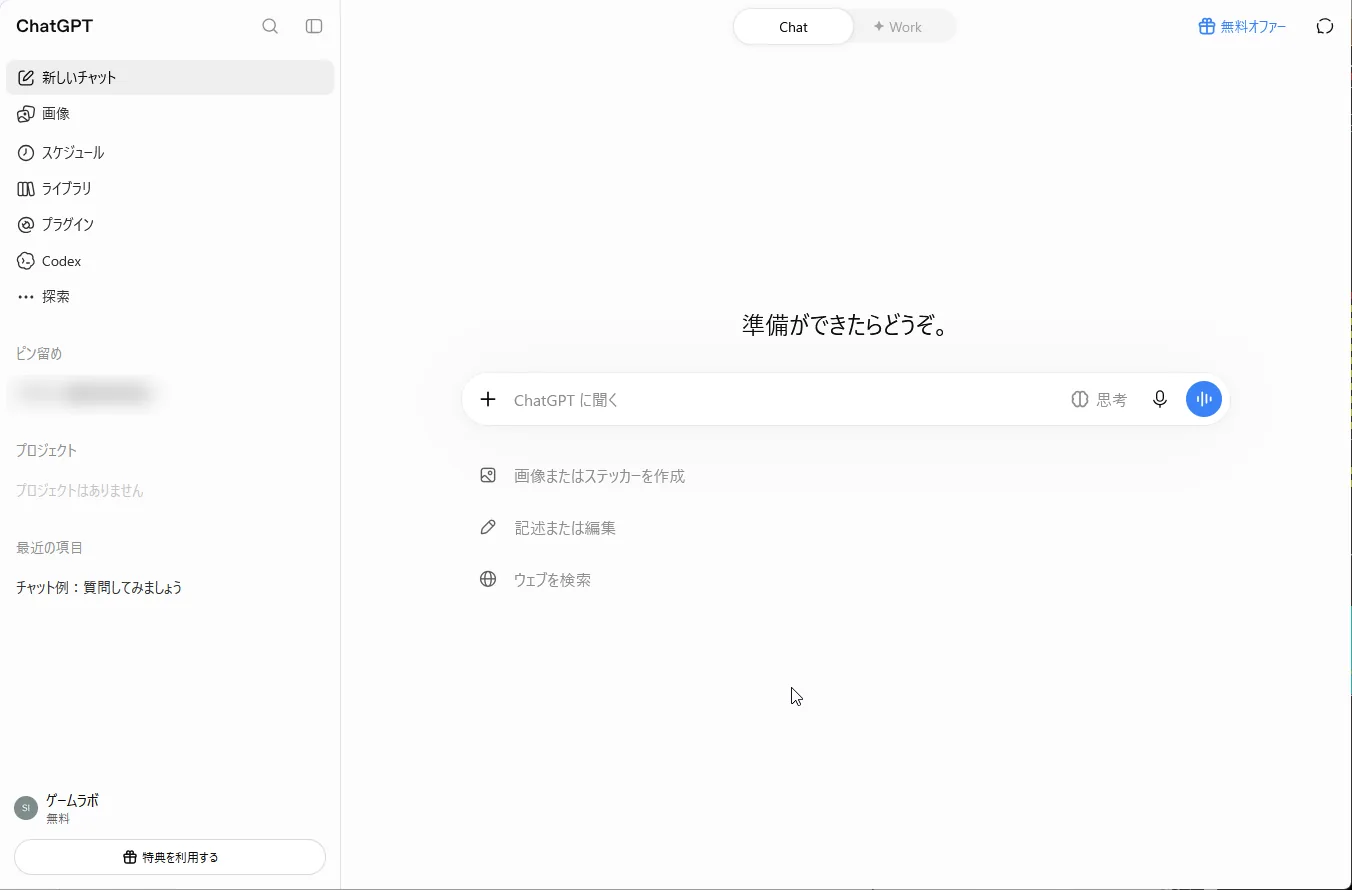The width and height of the screenshot is (1352, 890).
Task: Click the 新しいチャット pencil icon
Action: point(26,77)
